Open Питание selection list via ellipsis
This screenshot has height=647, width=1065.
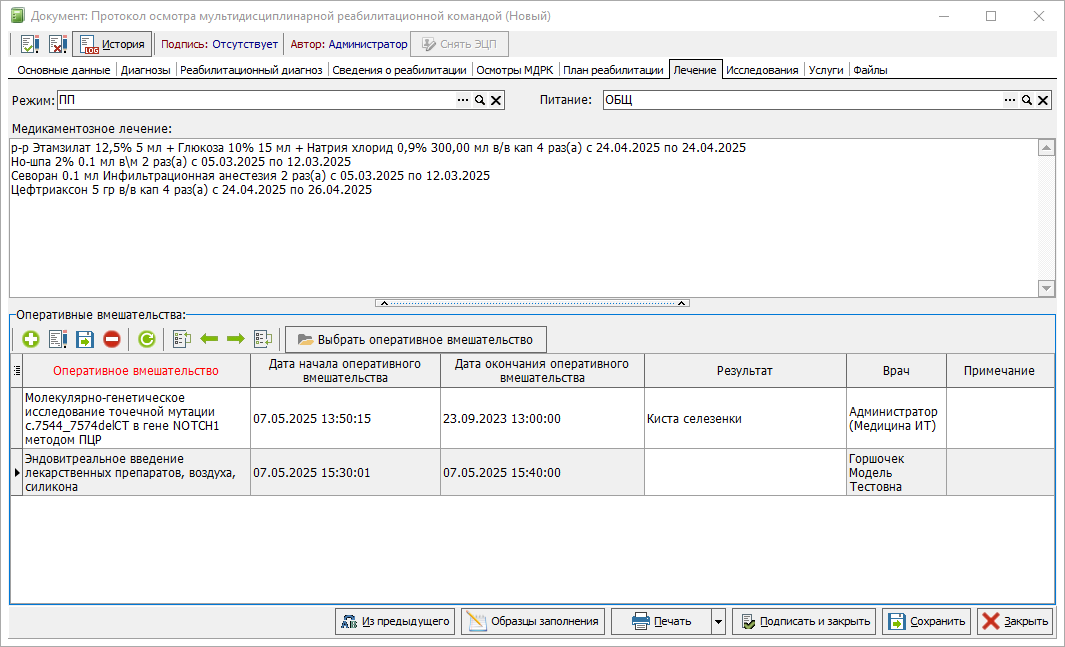pyautogui.click(x=1010, y=100)
